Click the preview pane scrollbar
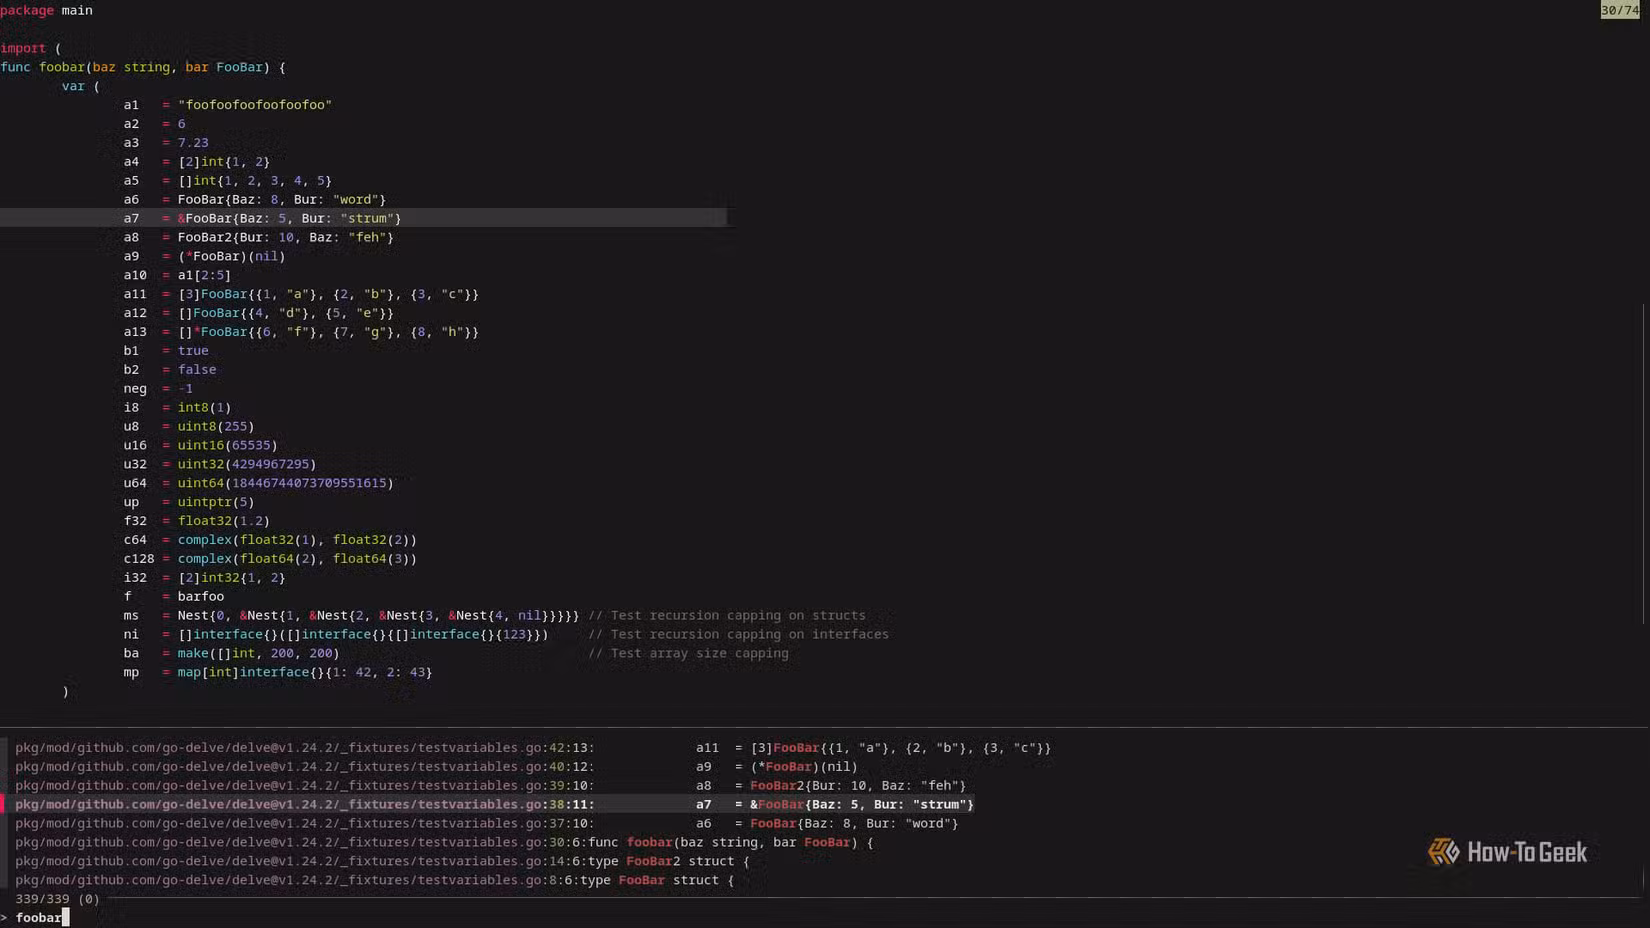 tap(1645, 465)
